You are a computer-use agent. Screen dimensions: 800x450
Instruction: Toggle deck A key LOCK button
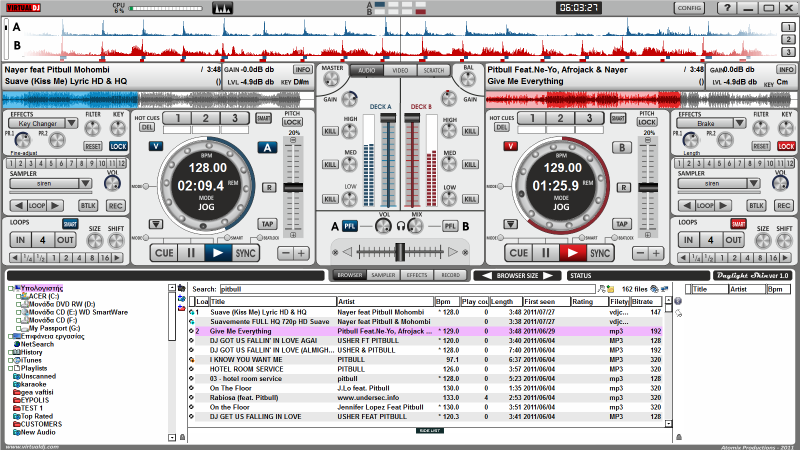point(118,146)
